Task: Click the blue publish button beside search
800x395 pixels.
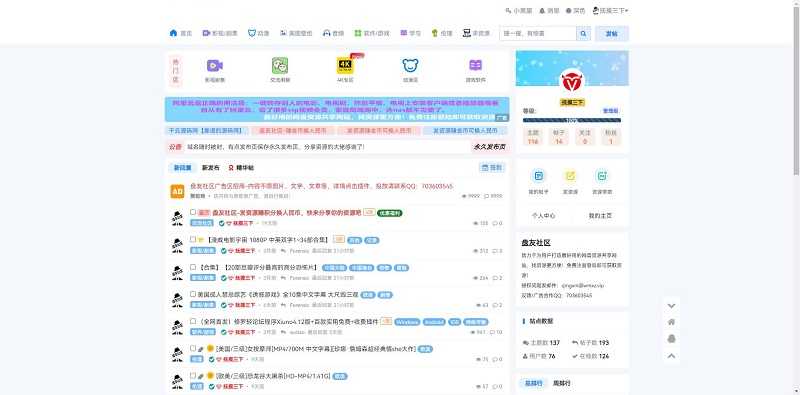Action: coord(611,34)
